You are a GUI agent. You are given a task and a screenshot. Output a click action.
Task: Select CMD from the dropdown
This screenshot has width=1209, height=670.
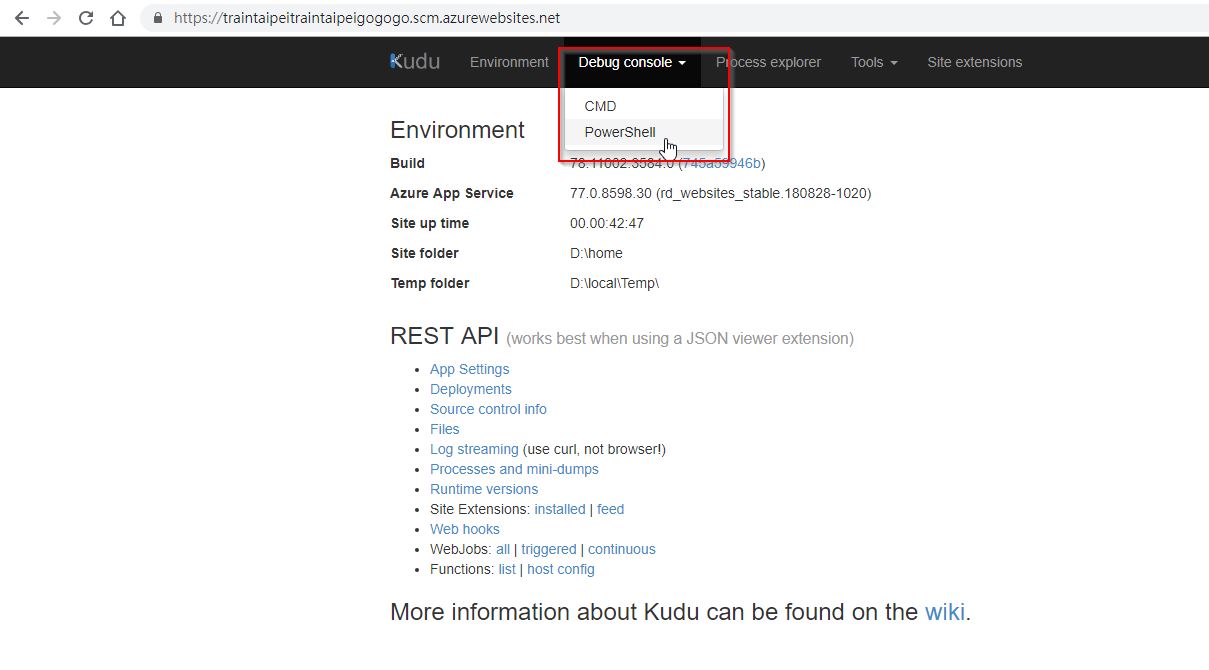(x=600, y=106)
